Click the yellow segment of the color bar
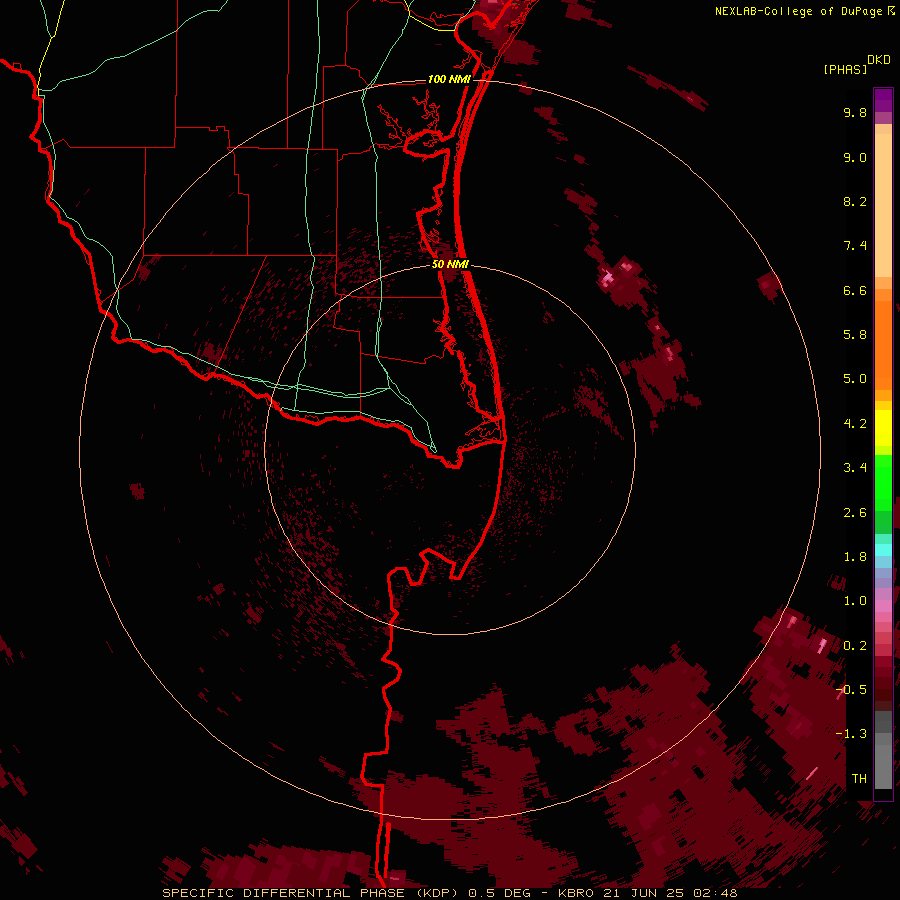The image size is (900, 900). [883, 428]
